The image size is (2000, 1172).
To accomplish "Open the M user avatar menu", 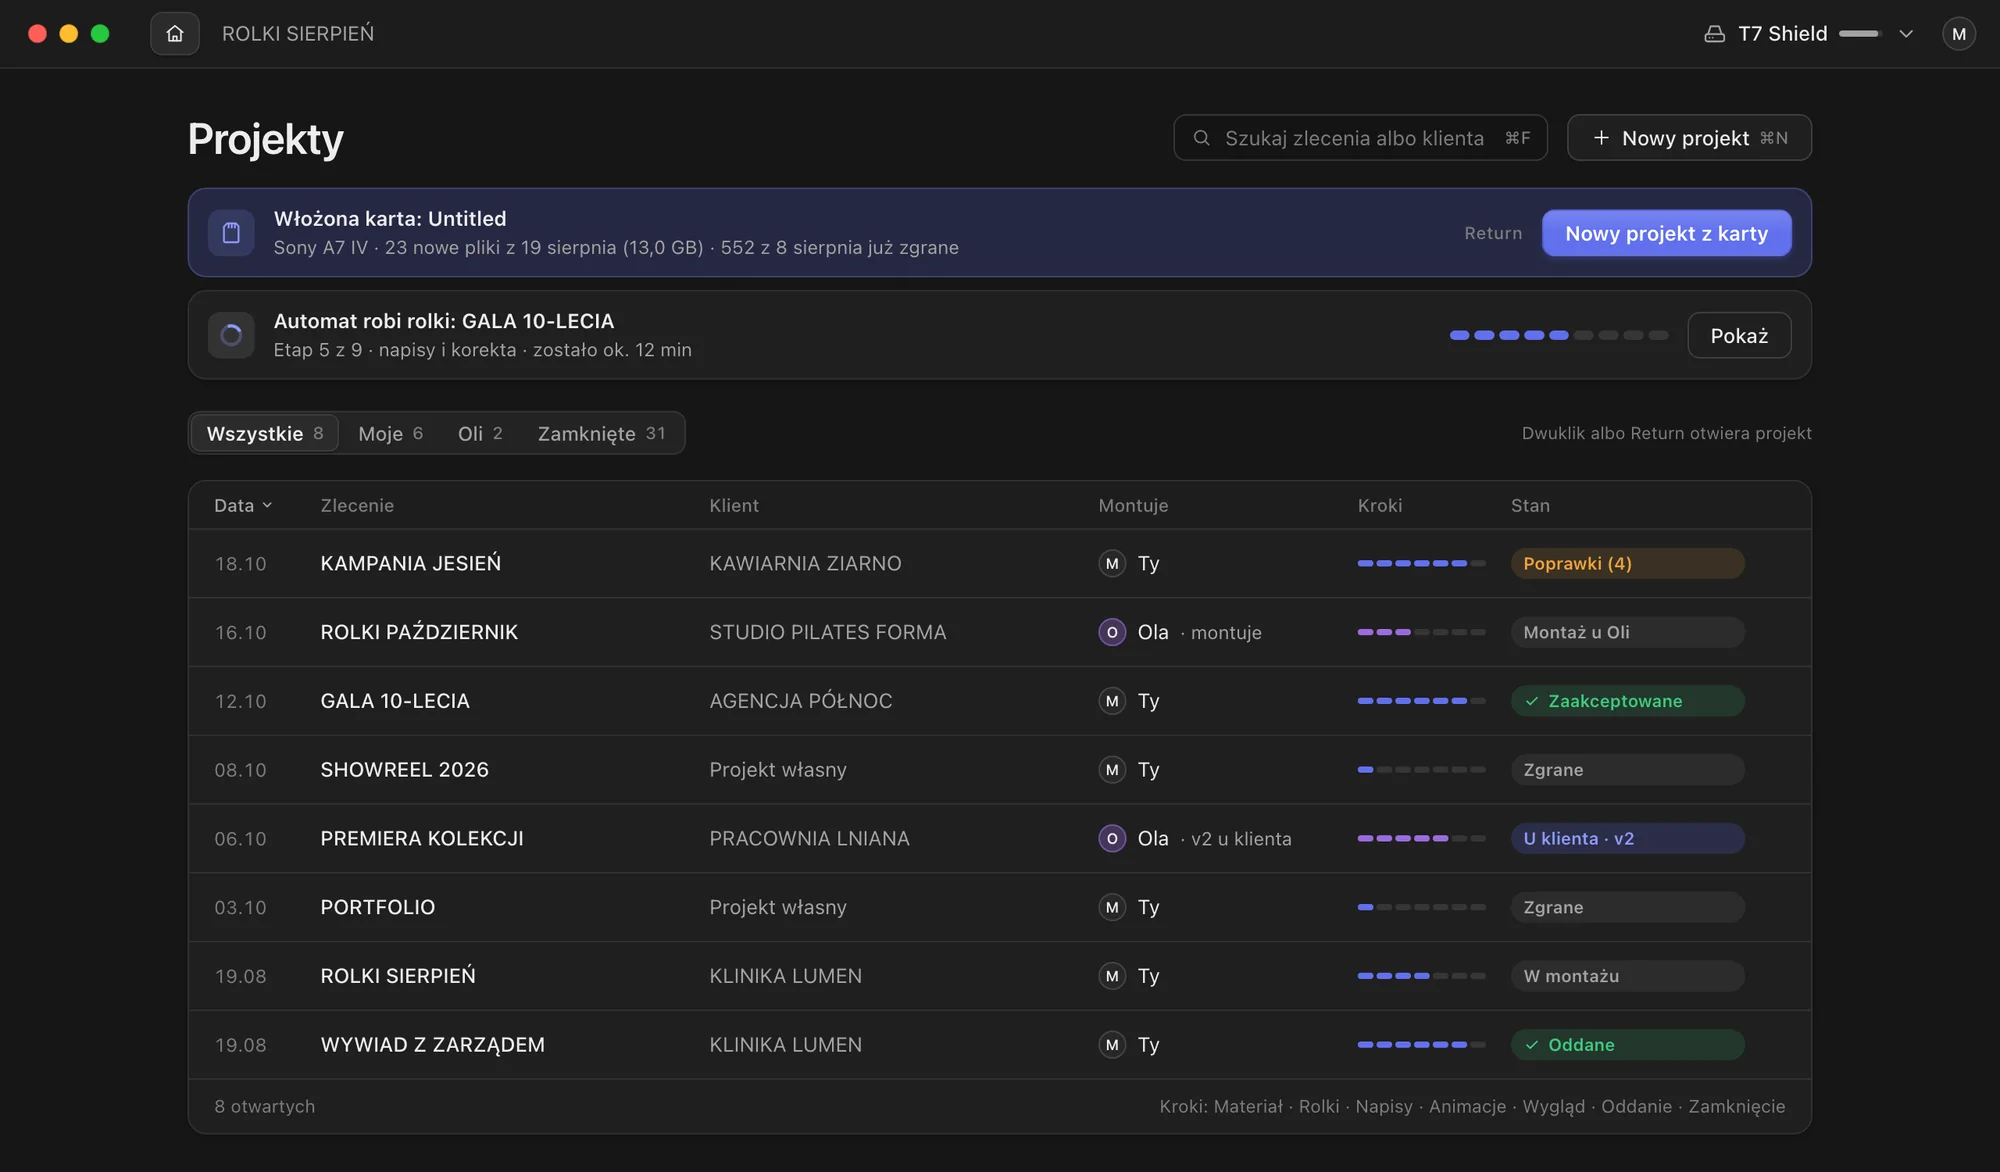I will 1958,34.
